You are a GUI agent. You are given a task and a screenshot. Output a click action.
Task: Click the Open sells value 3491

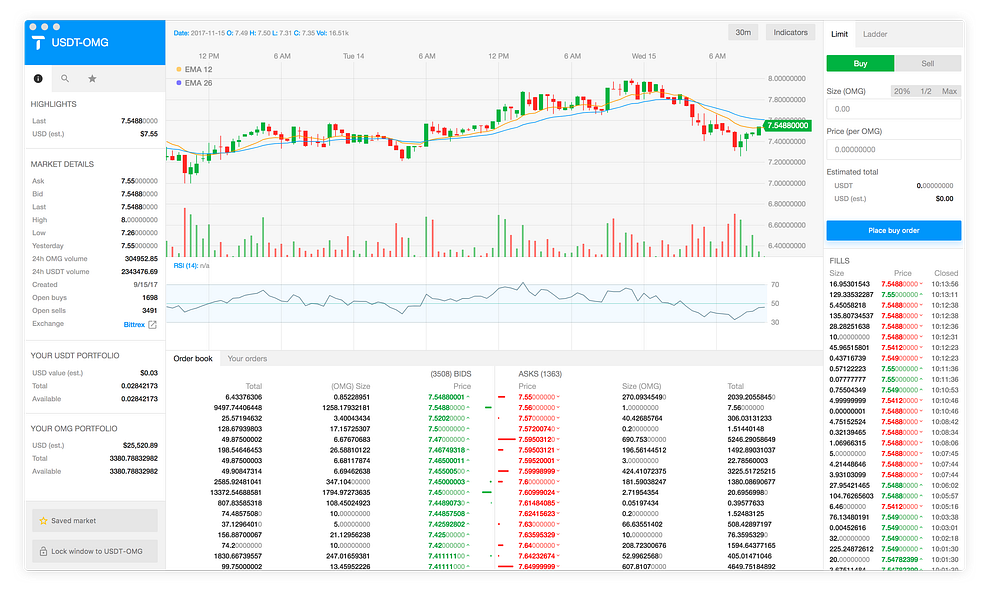click(x=150, y=311)
